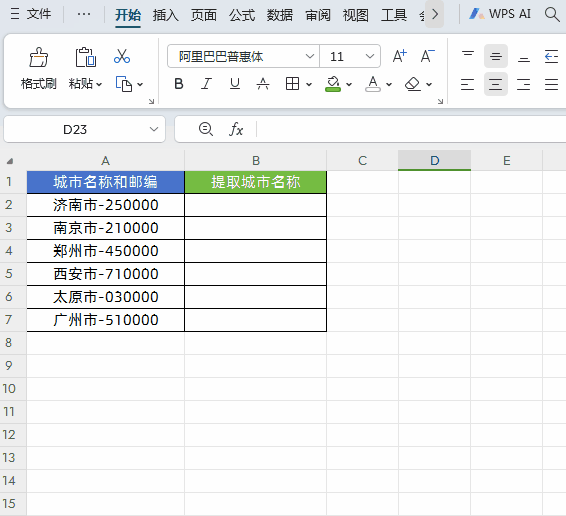Select column A header
The image size is (566, 516).
coord(105,161)
